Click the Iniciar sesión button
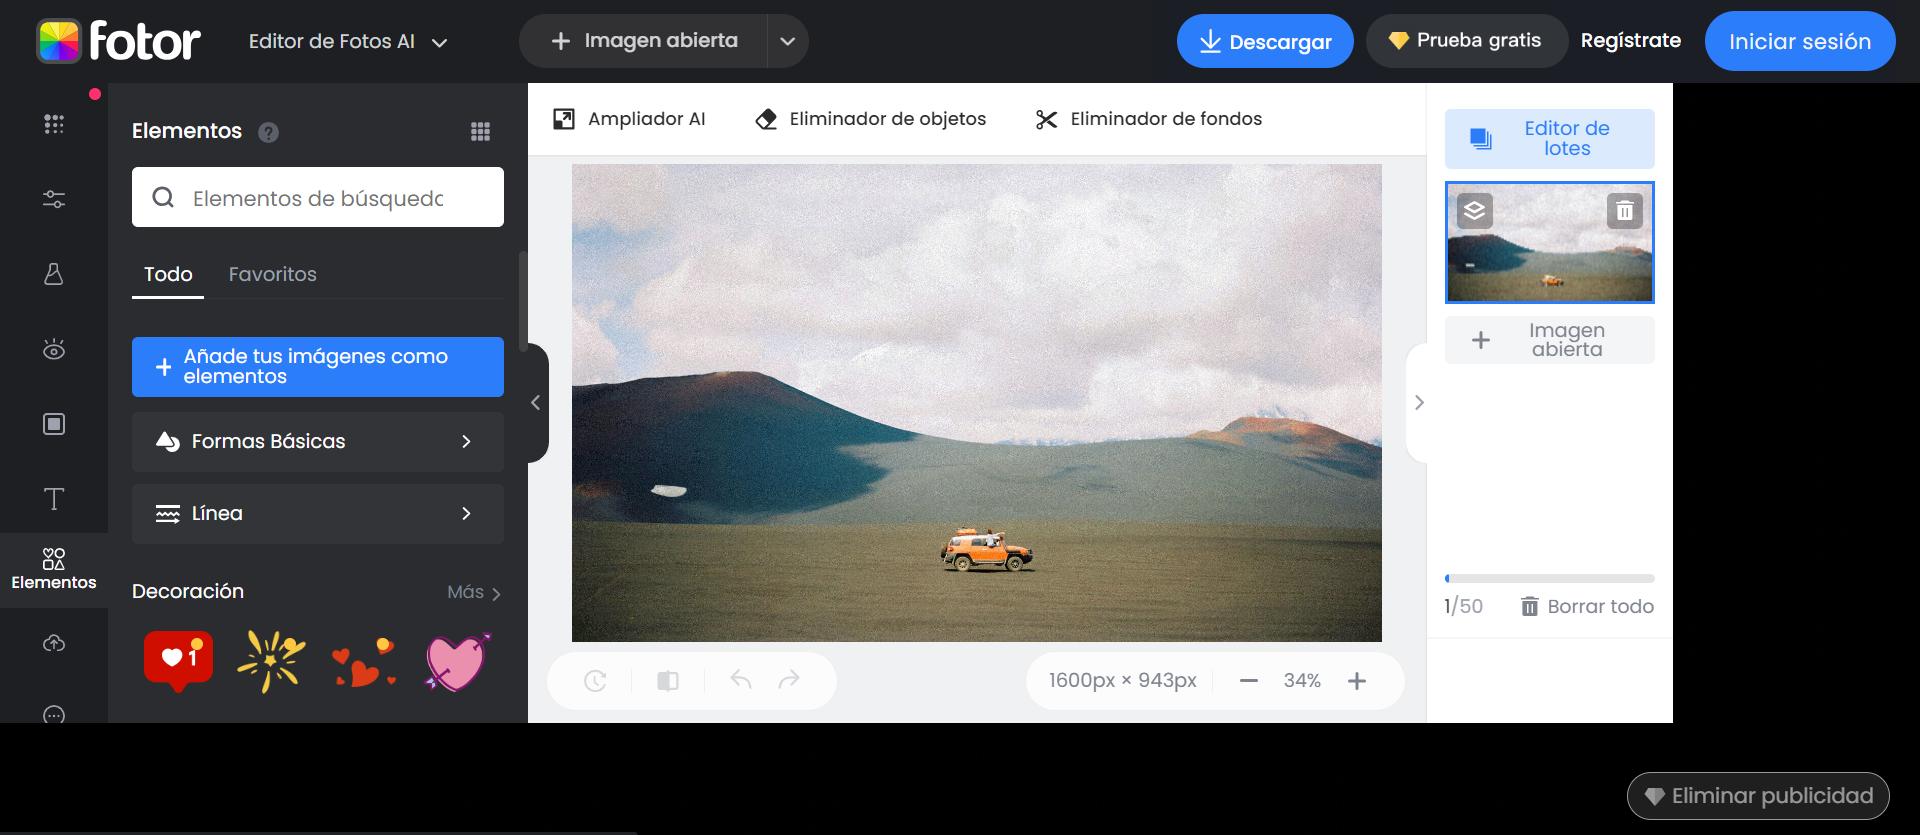1920x835 pixels. 1800,41
